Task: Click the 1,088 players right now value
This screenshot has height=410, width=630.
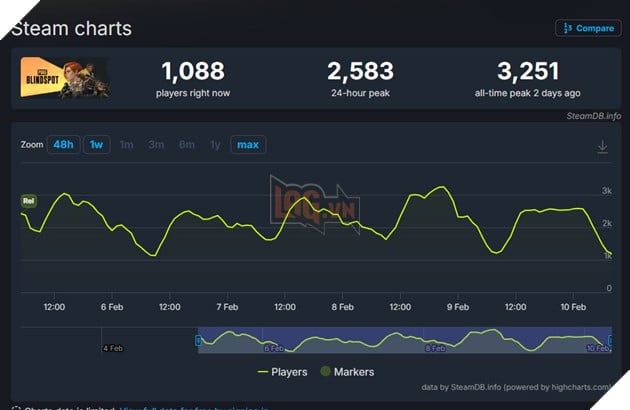Action: [193, 71]
